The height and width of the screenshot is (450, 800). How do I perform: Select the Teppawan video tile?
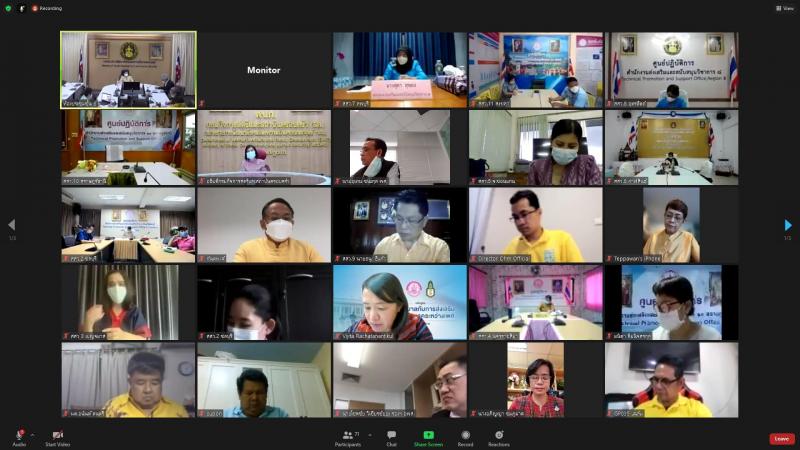click(x=671, y=225)
